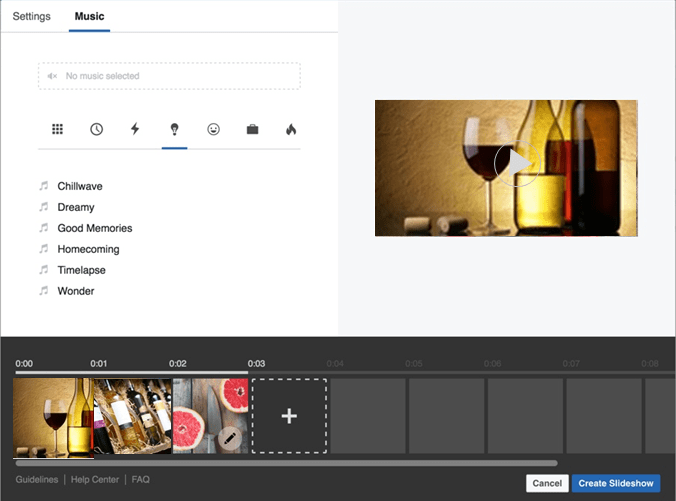Cancel the slideshow creation
The height and width of the screenshot is (501, 676).
(547, 483)
